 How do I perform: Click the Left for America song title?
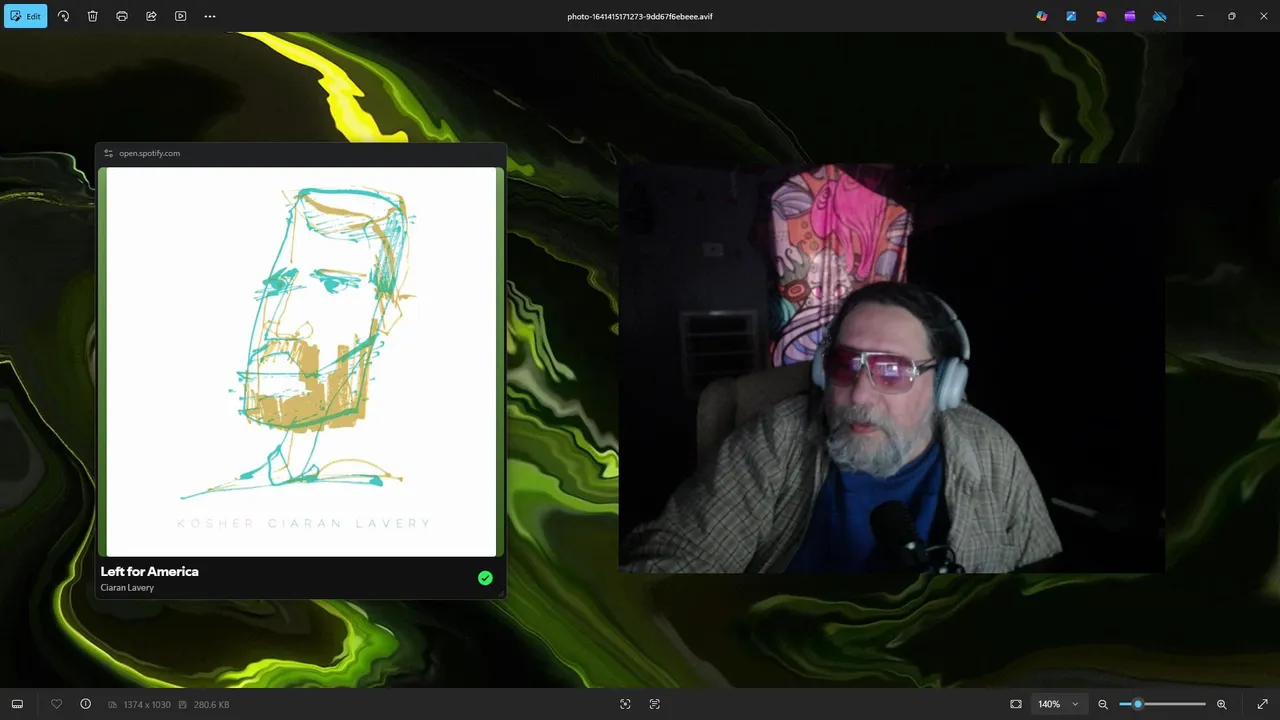149,571
